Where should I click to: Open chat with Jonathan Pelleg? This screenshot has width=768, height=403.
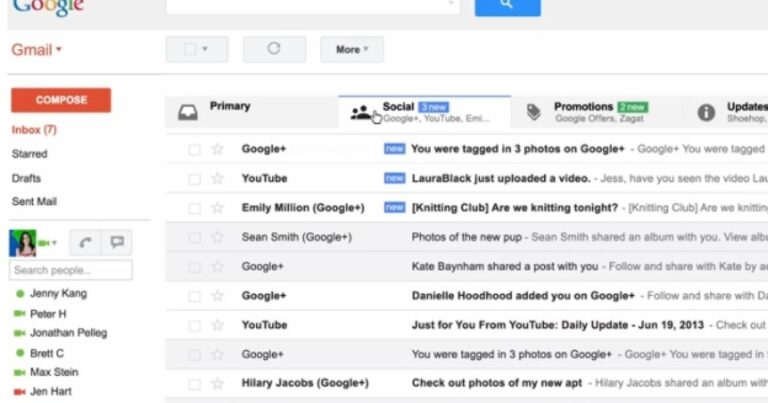pos(69,333)
